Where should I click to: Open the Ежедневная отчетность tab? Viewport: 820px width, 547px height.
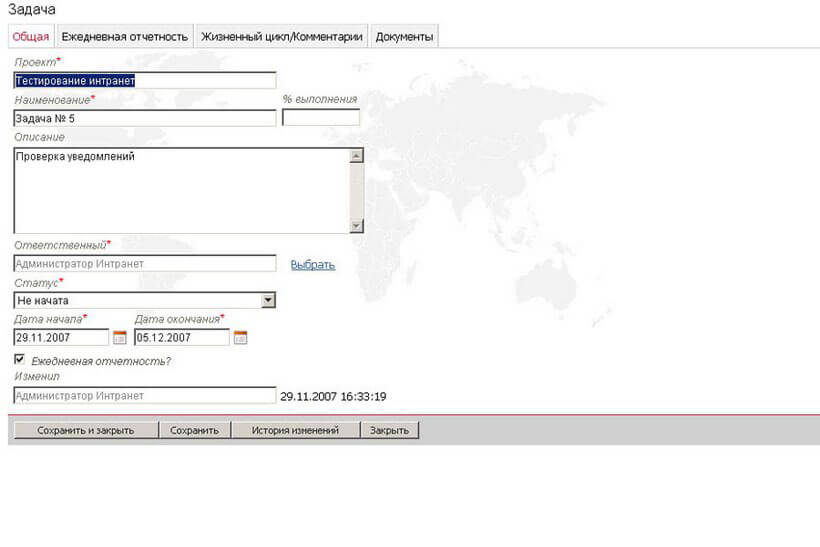(x=124, y=37)
